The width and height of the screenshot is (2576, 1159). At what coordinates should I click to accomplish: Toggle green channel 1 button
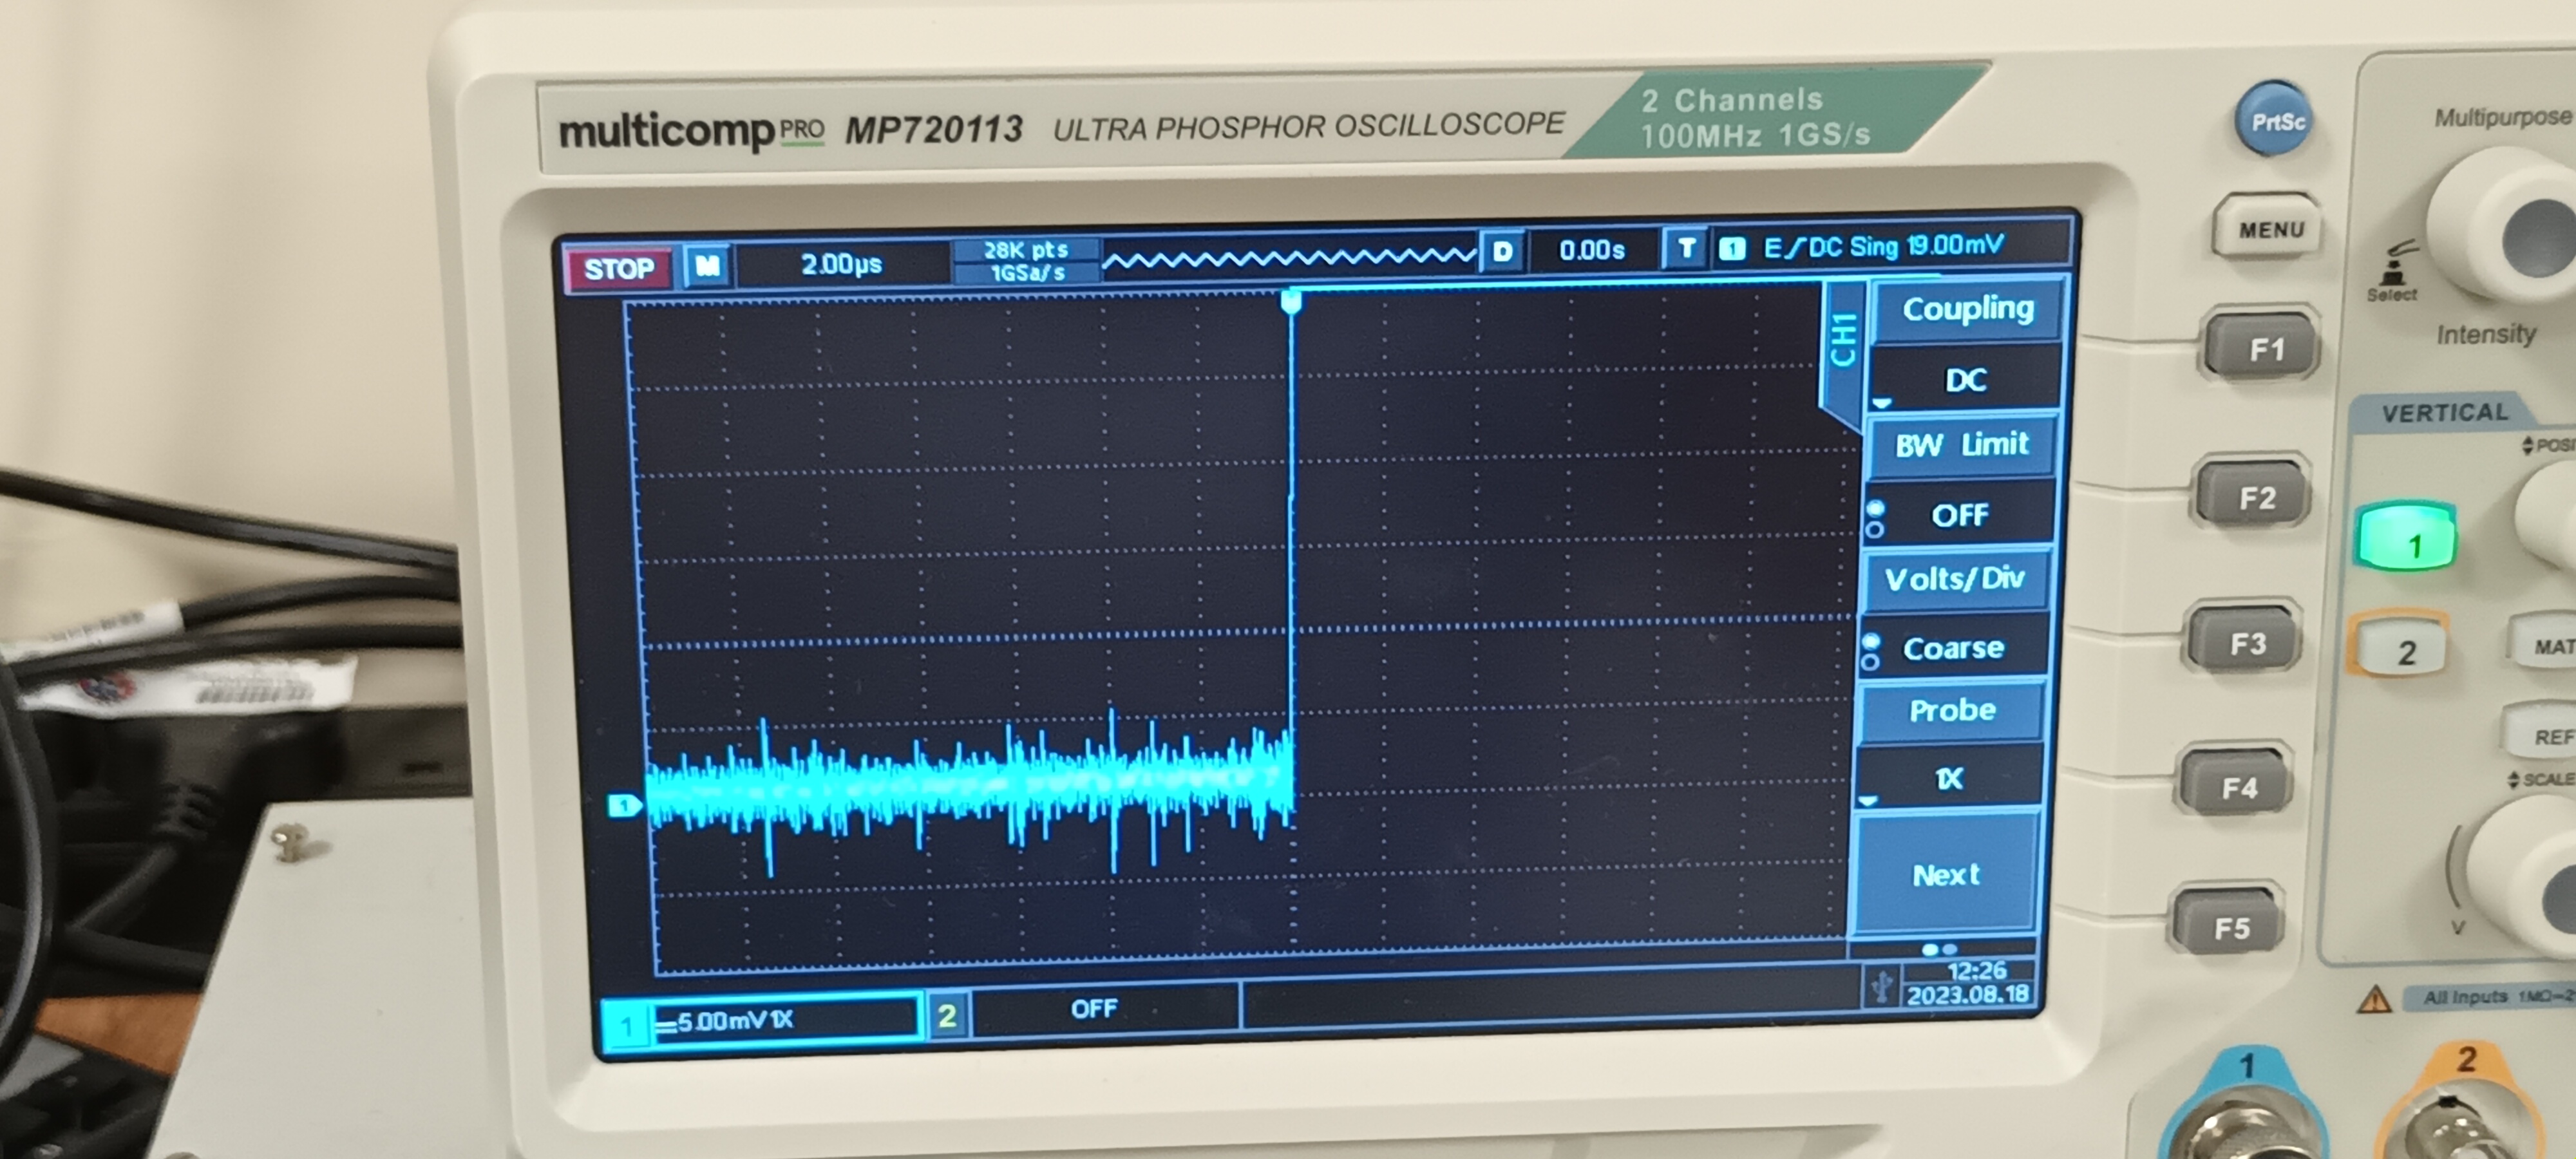[x=2406, y=540]
